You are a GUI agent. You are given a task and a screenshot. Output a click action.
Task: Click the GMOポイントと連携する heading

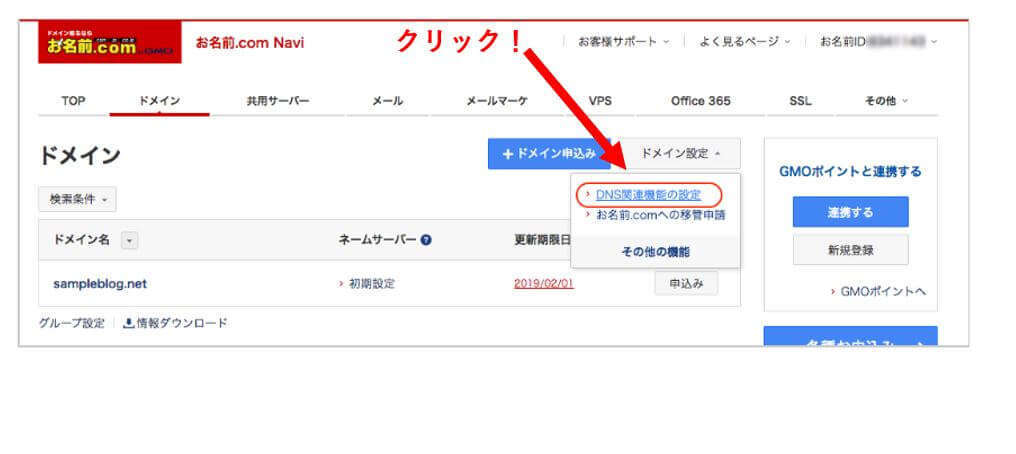pyautogui.click(x=850, y=172)
